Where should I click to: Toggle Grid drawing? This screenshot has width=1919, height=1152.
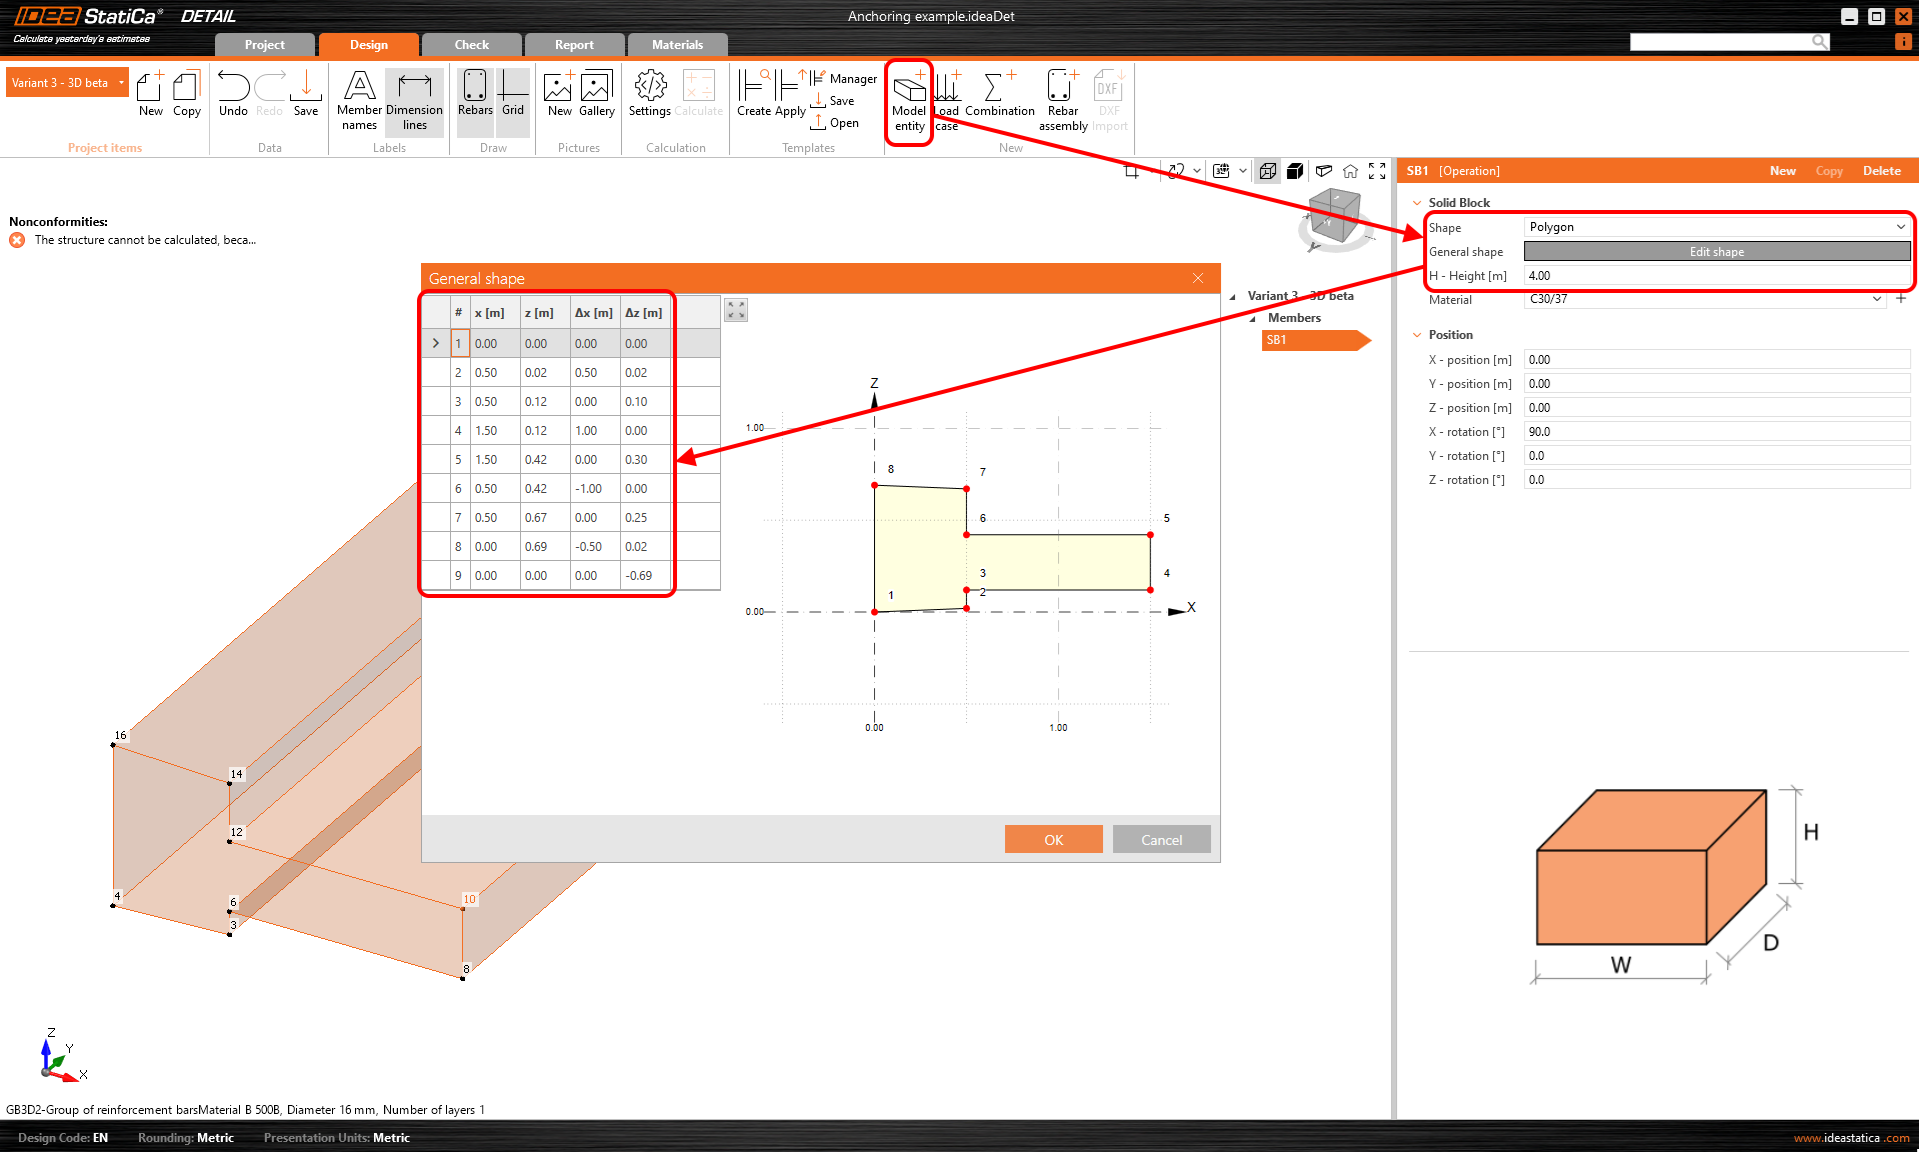[x=513, y=95]
